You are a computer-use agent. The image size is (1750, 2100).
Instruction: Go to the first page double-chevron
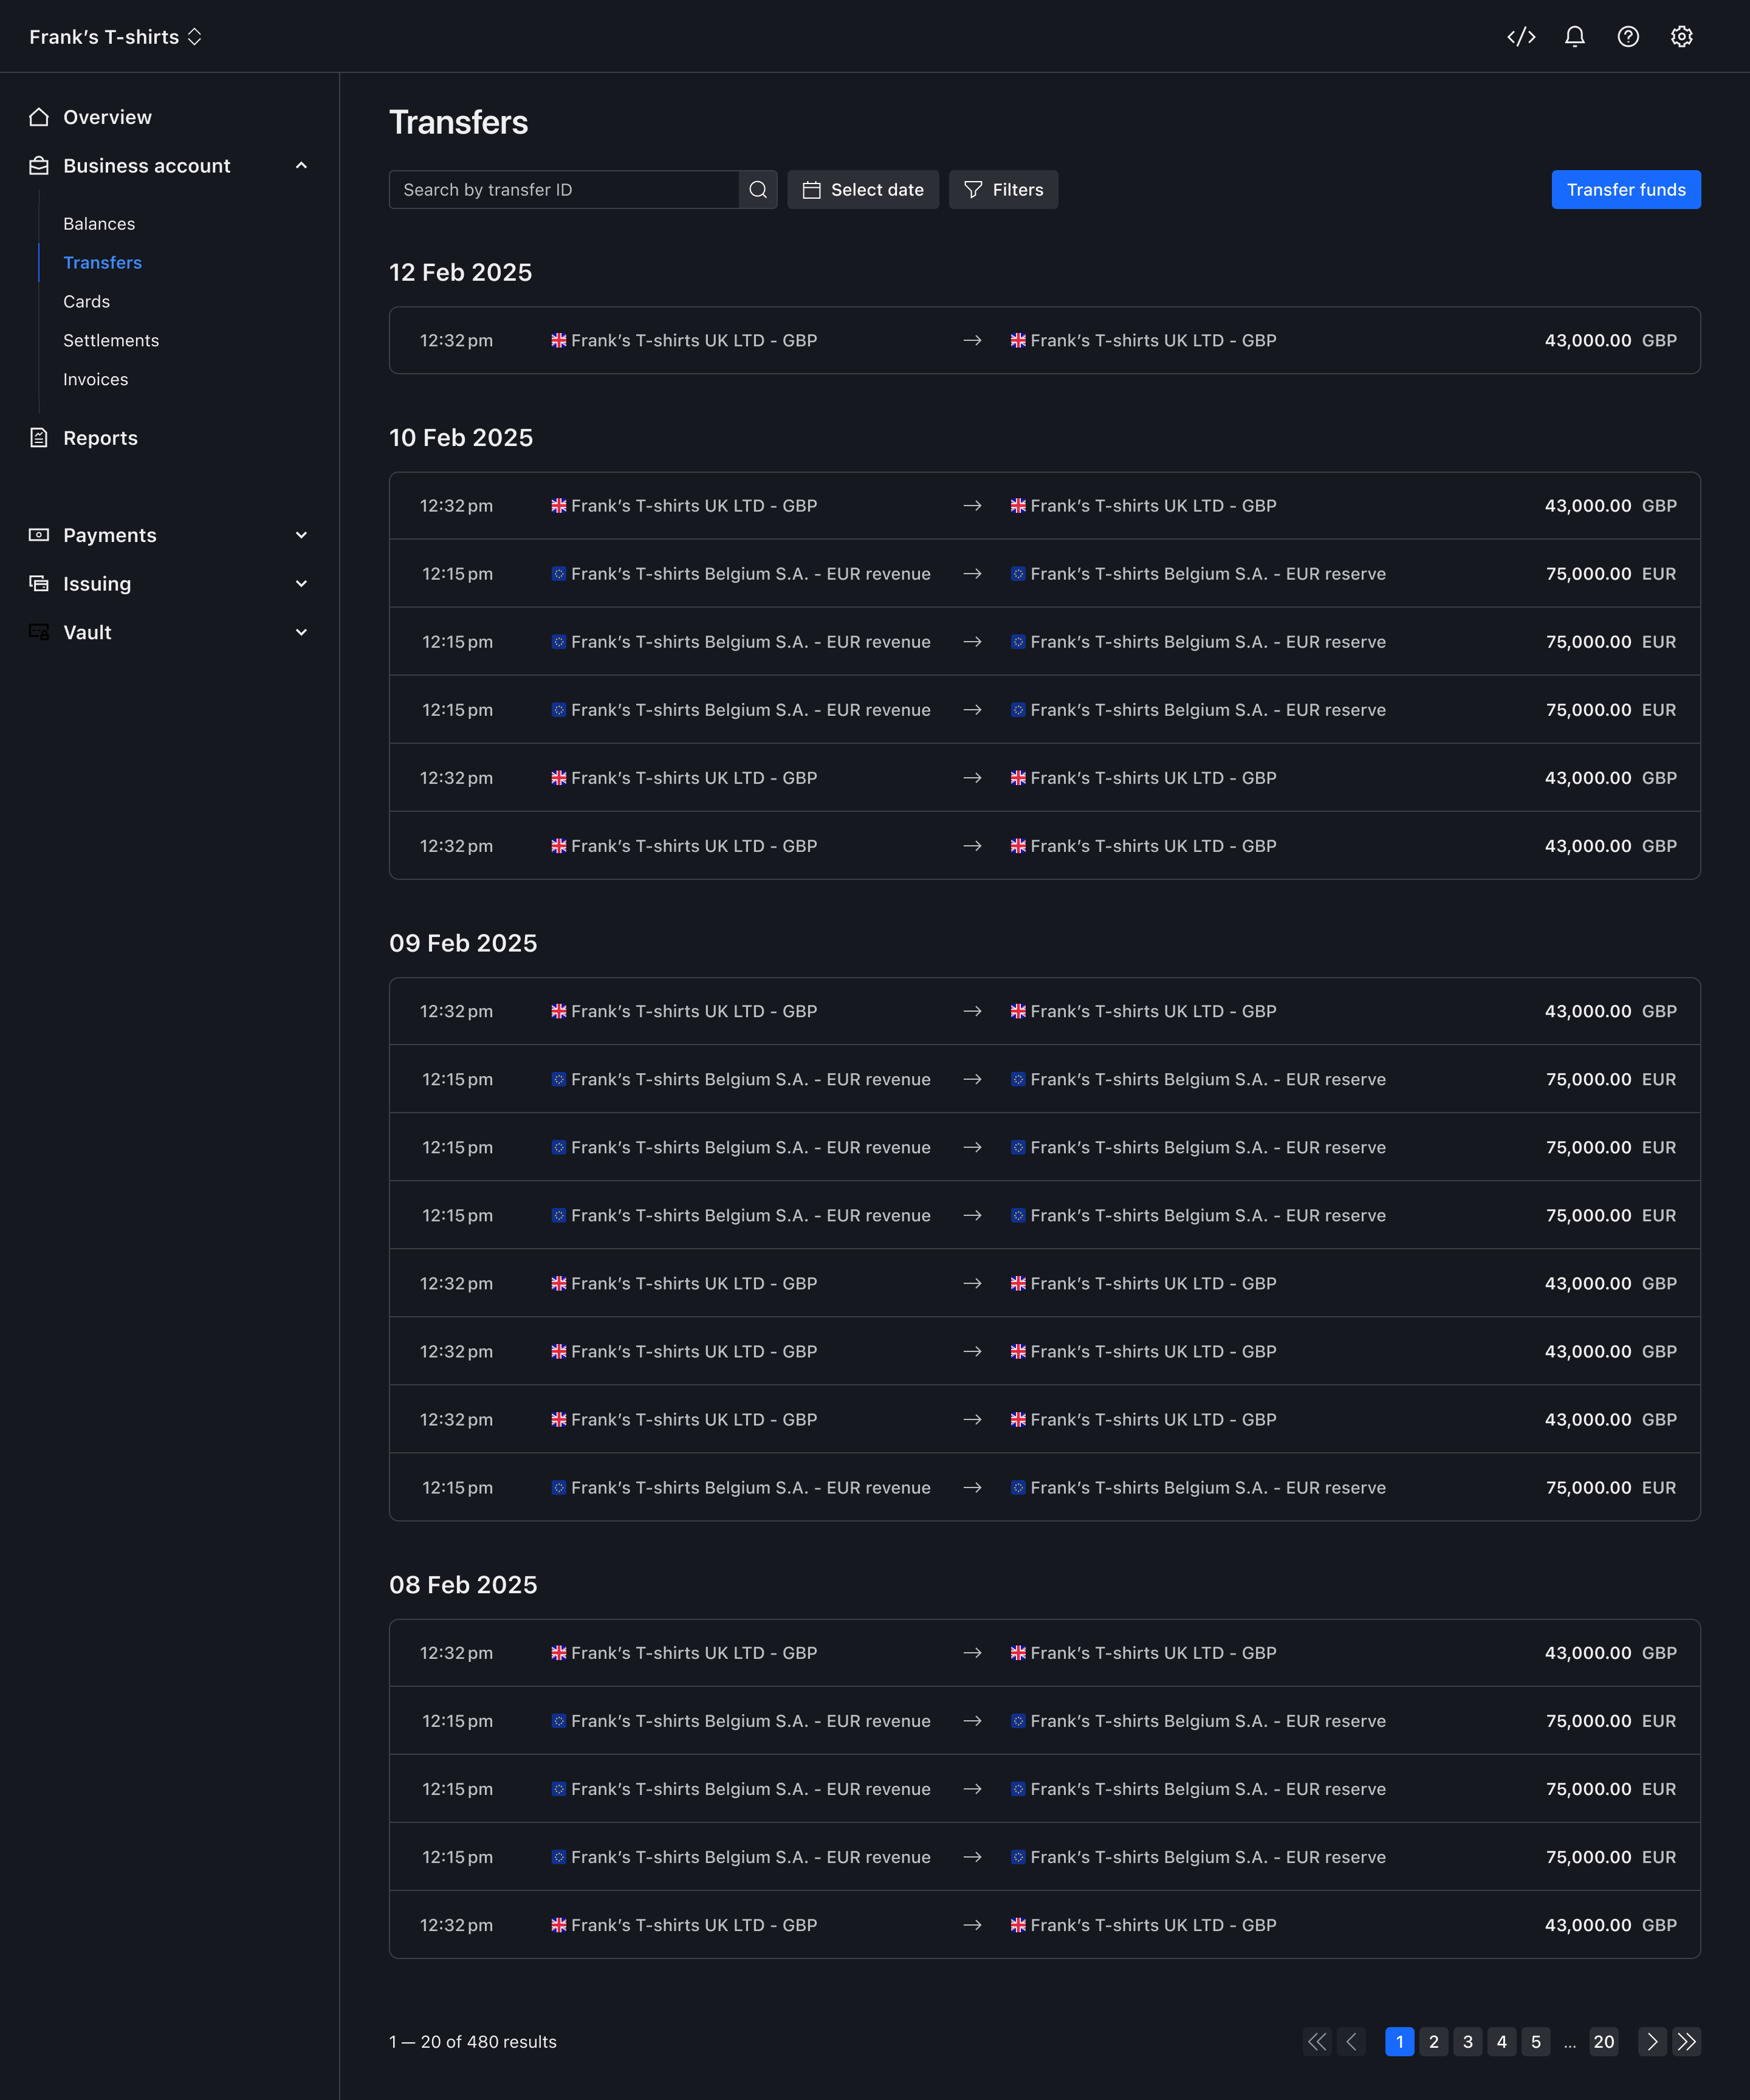[1318, 2041]
